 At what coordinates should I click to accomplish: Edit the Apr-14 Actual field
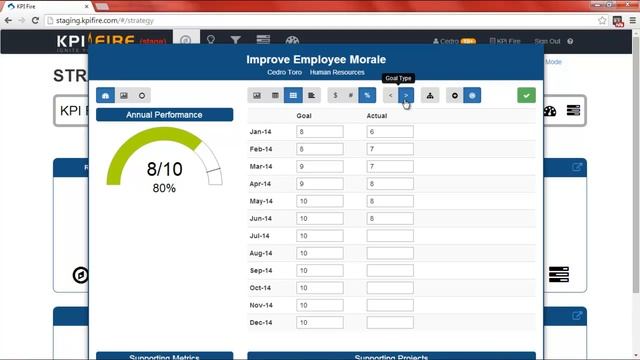[x=390, y=184]
